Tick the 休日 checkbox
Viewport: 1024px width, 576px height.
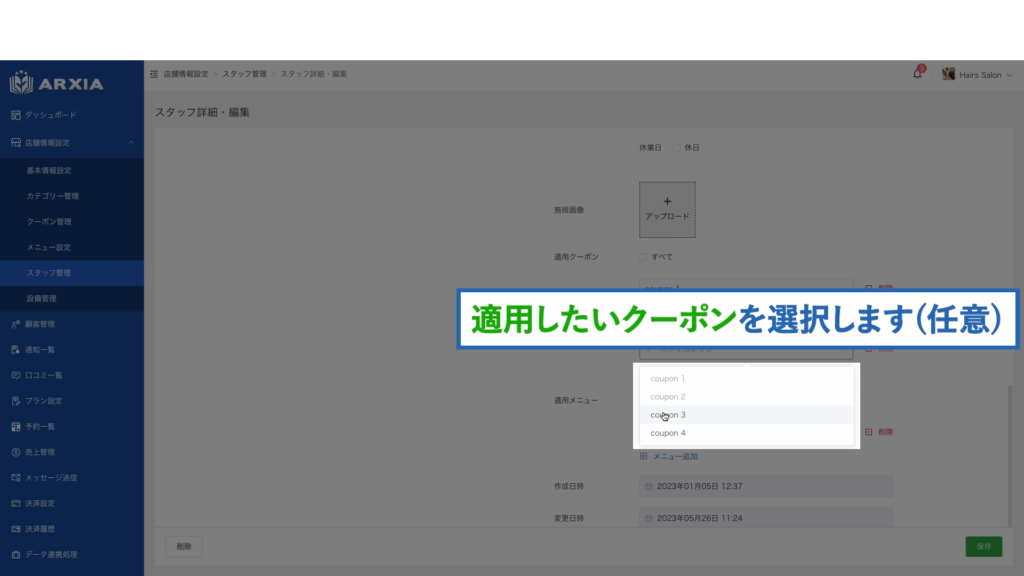677,148
